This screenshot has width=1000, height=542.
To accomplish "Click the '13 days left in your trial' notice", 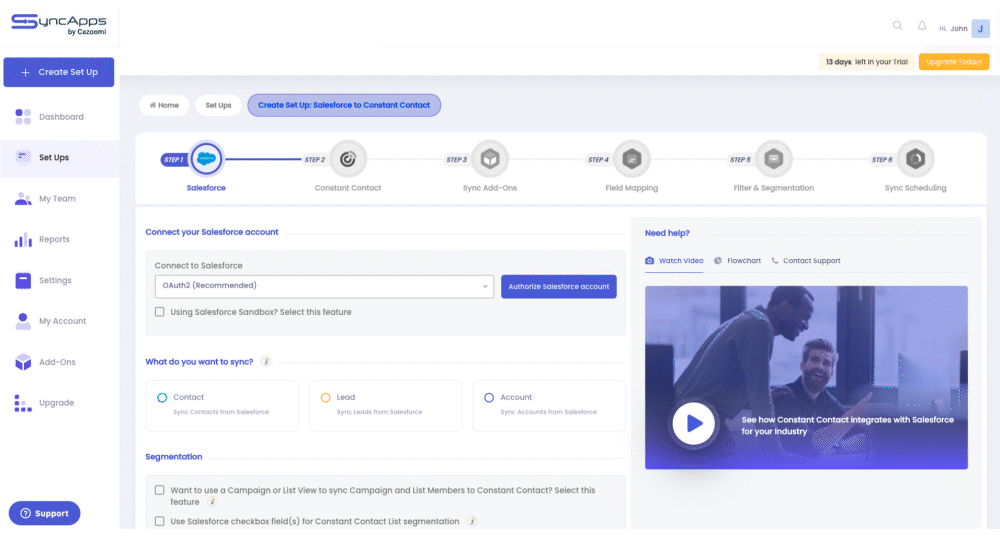I will tap(867, 62).
